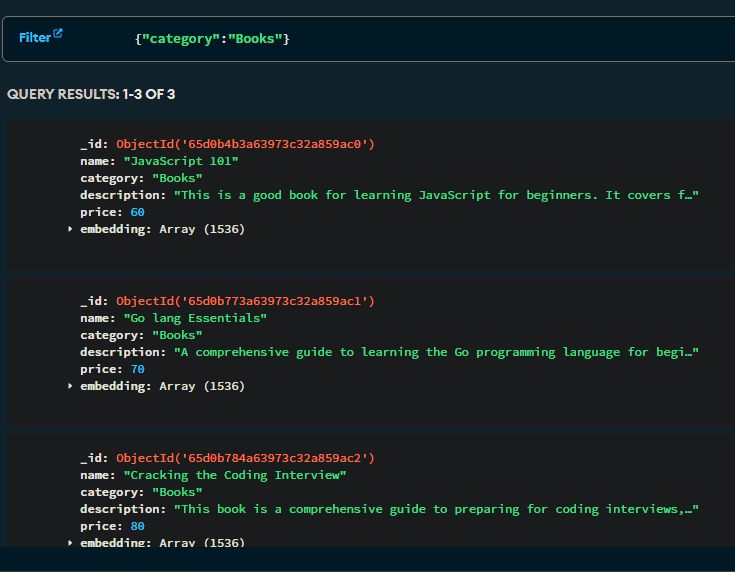Click the price value 80
The image size is (735, 572).
click(137, 526)
